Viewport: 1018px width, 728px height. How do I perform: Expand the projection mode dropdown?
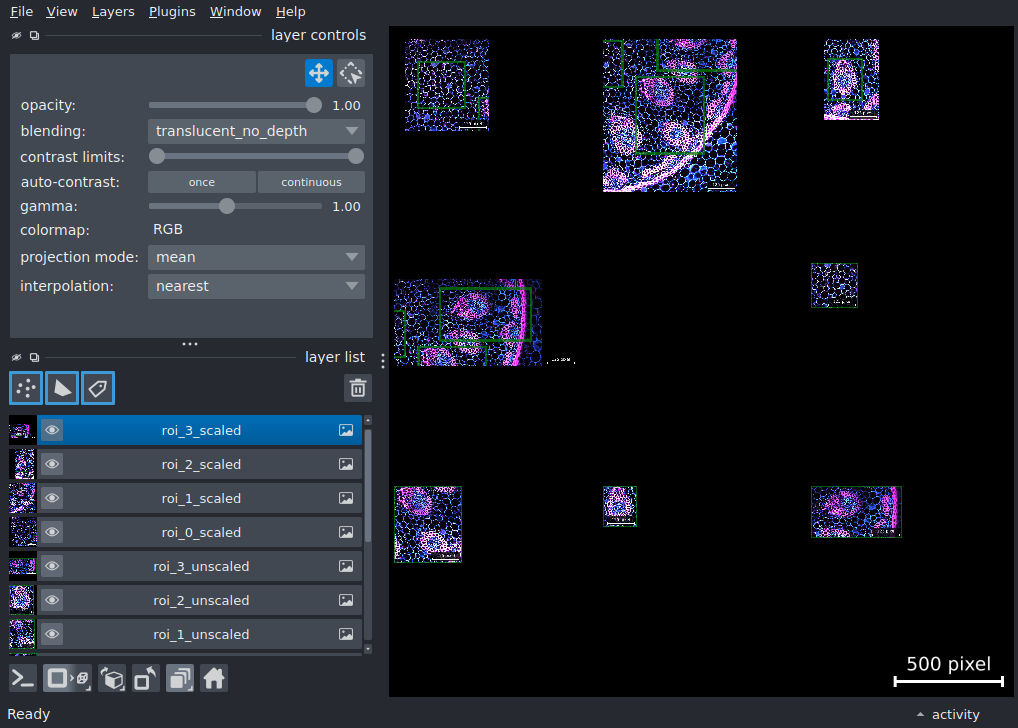point(256,257)
